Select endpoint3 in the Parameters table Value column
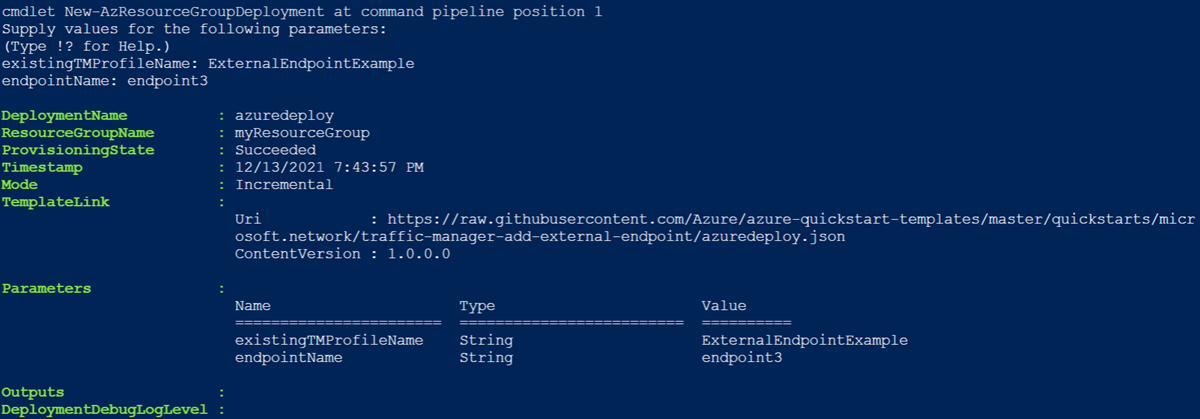The width and height of the screenshot is (1200, 419). (x=742, y=357)
